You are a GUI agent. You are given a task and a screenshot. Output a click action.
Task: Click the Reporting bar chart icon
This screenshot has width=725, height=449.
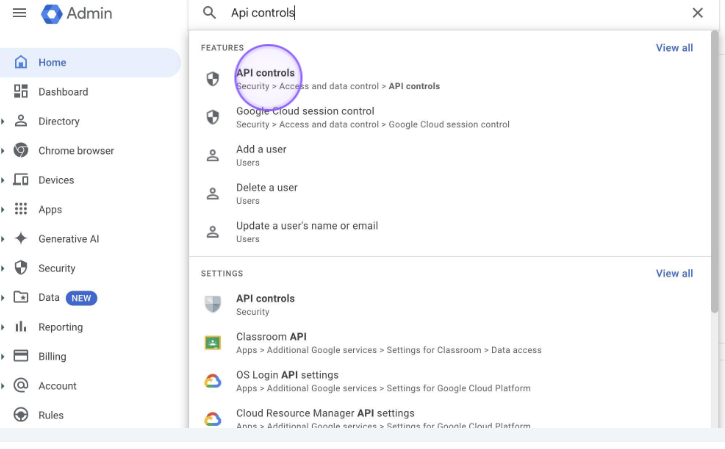pyautogui.click(x=21, y=326)
